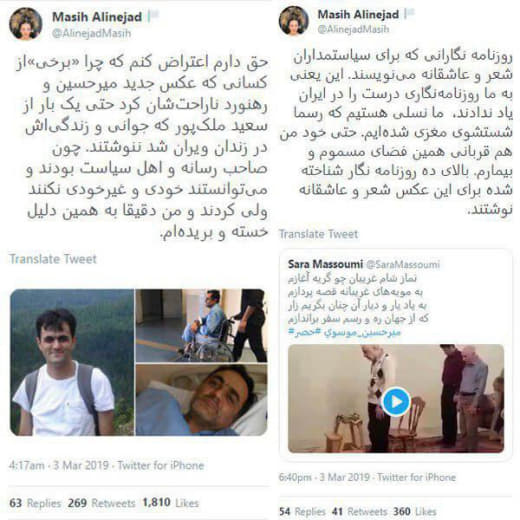520x520 pixels.
Task: View the 269 Retweets list
Action: coord(101,503)
